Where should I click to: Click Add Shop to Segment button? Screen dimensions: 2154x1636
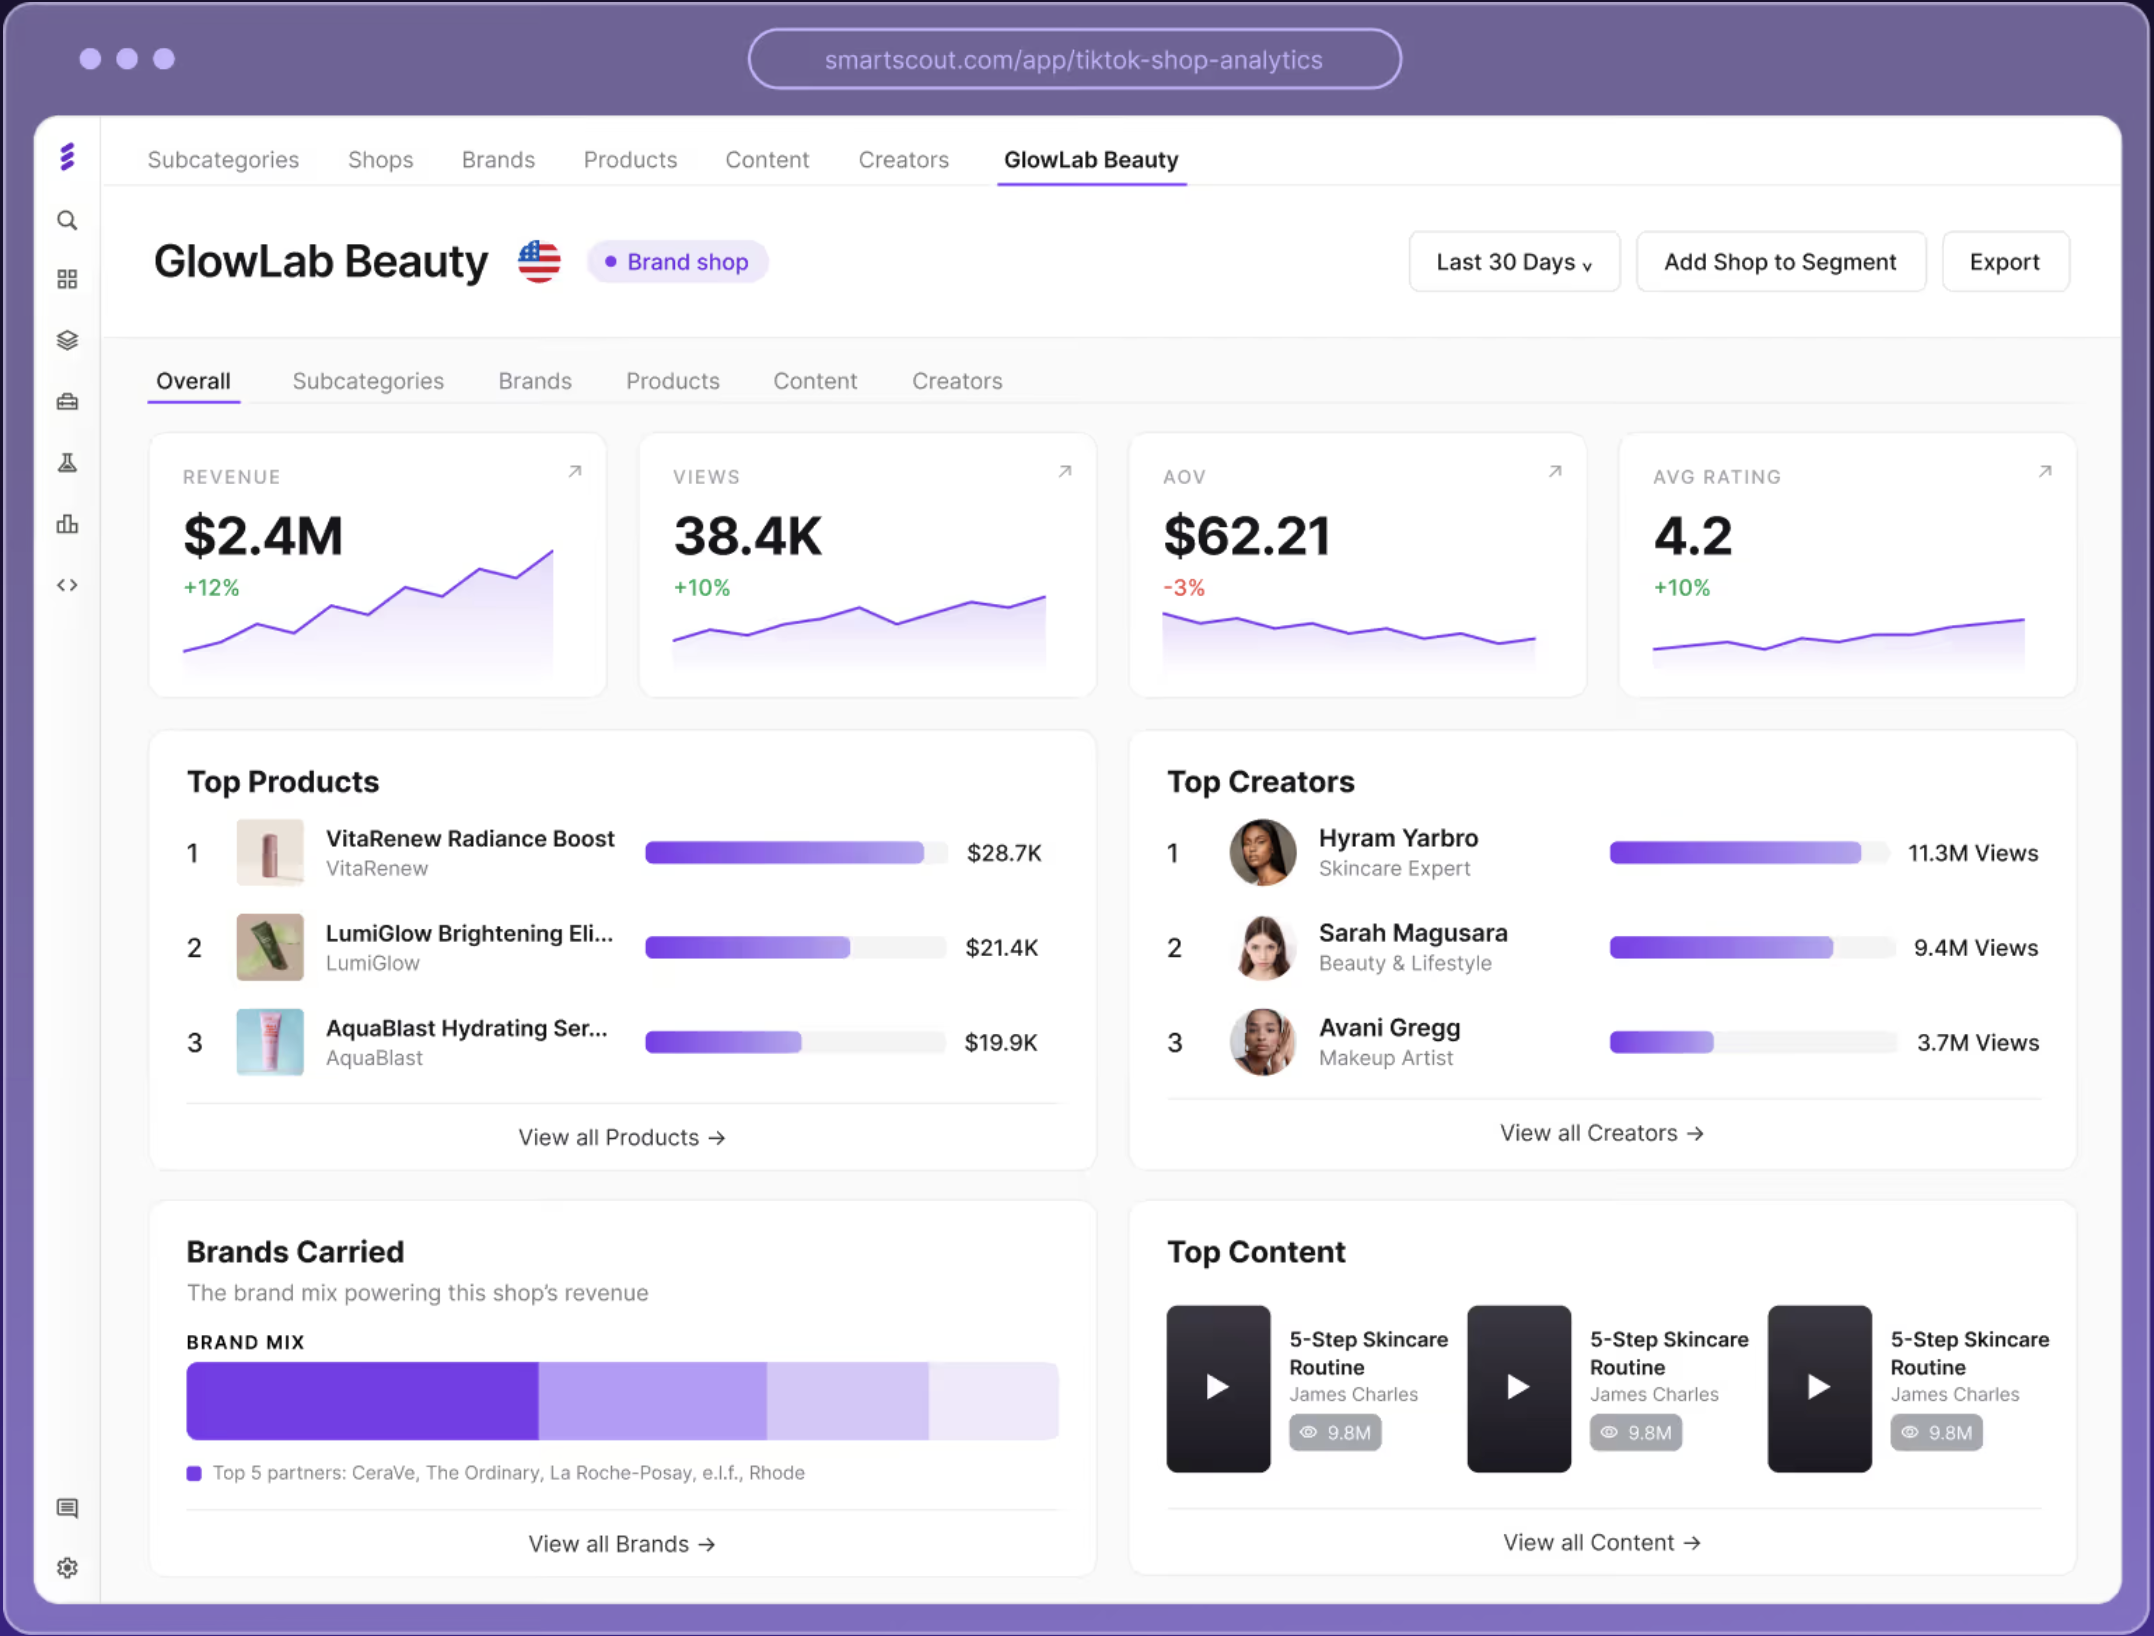coord(1780,262)
